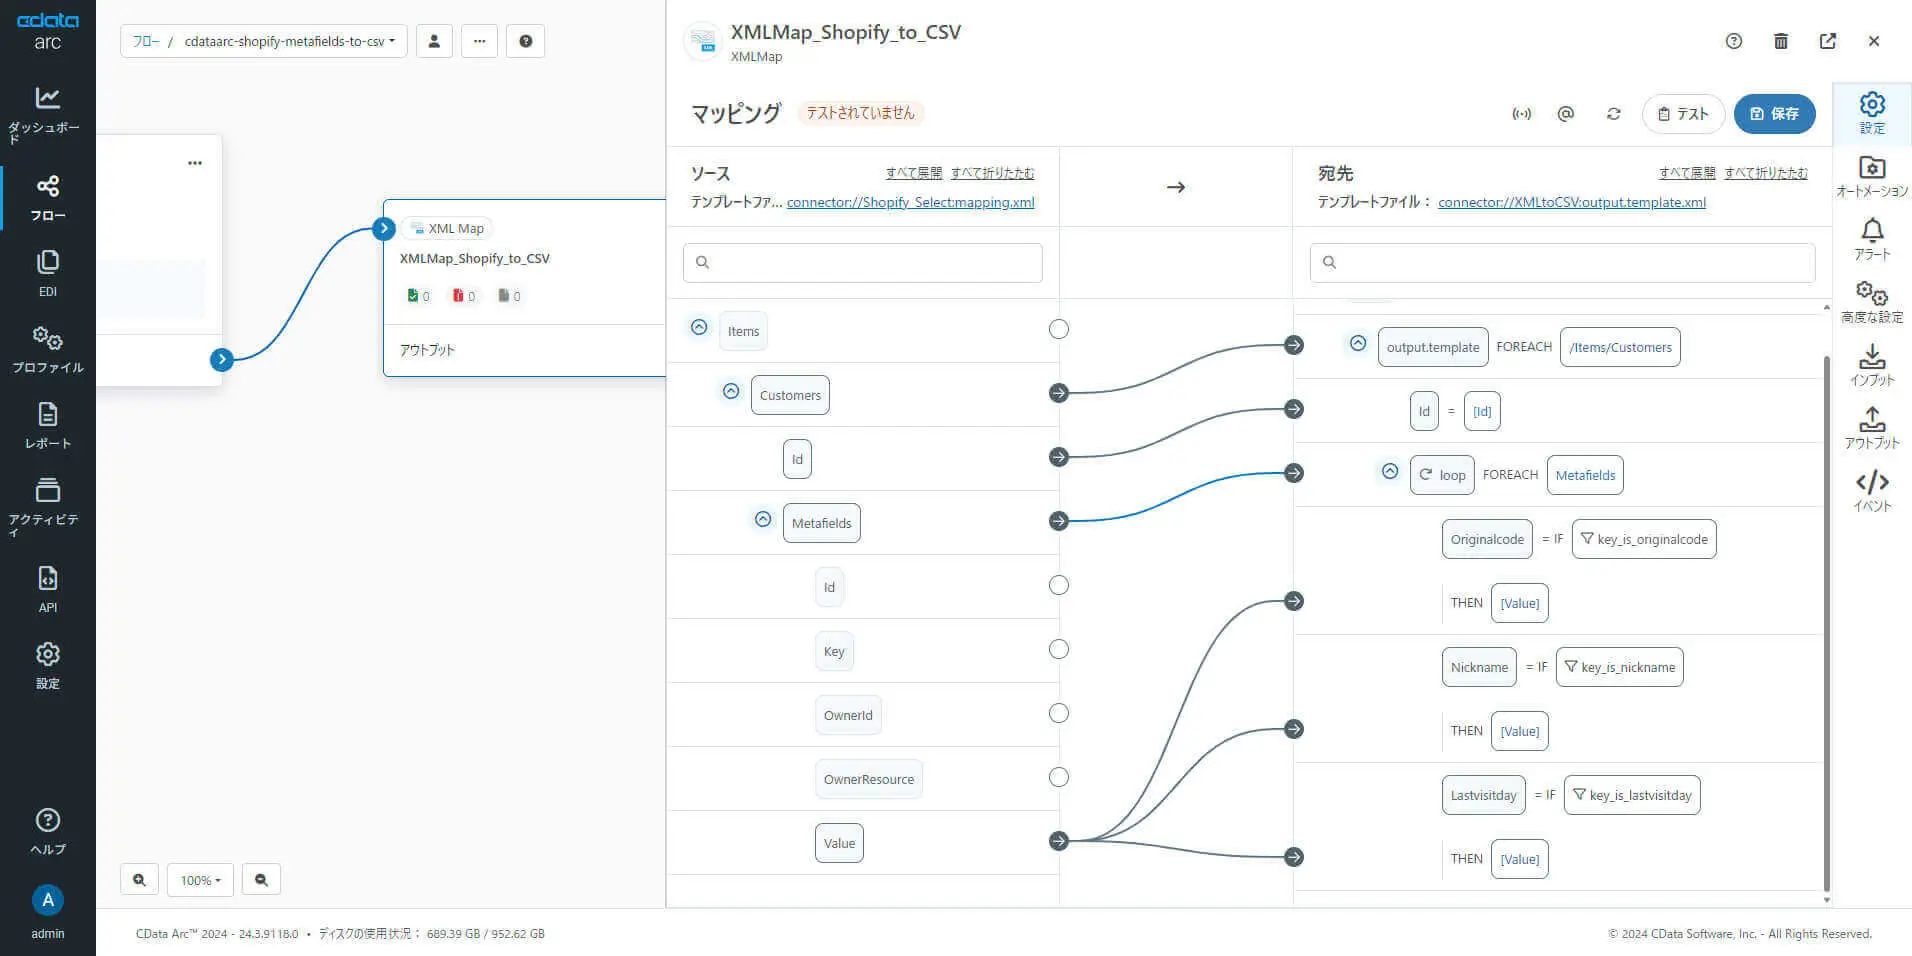Viewport: 1912px width, 956px height.
Task: Open the EDI section in sidebar
Action: click(47, 273)
